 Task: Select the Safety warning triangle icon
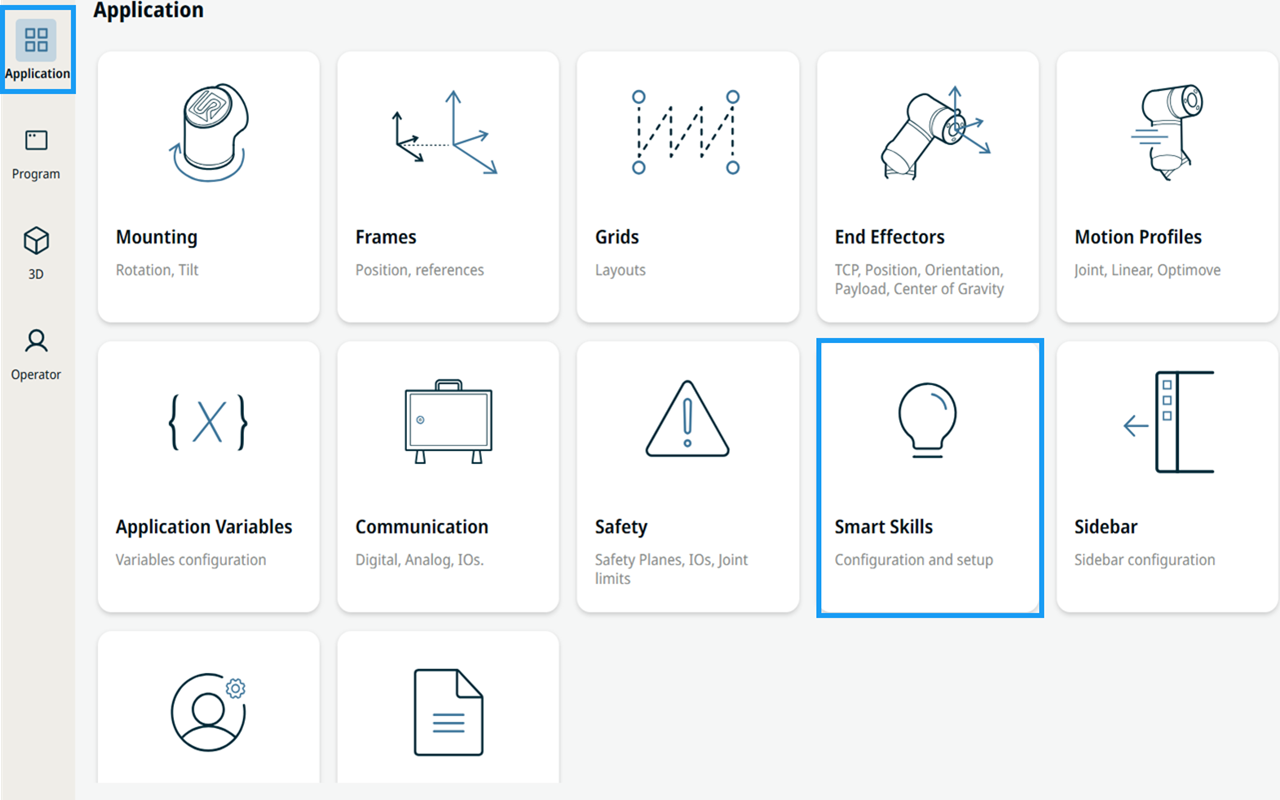point(687,419)
